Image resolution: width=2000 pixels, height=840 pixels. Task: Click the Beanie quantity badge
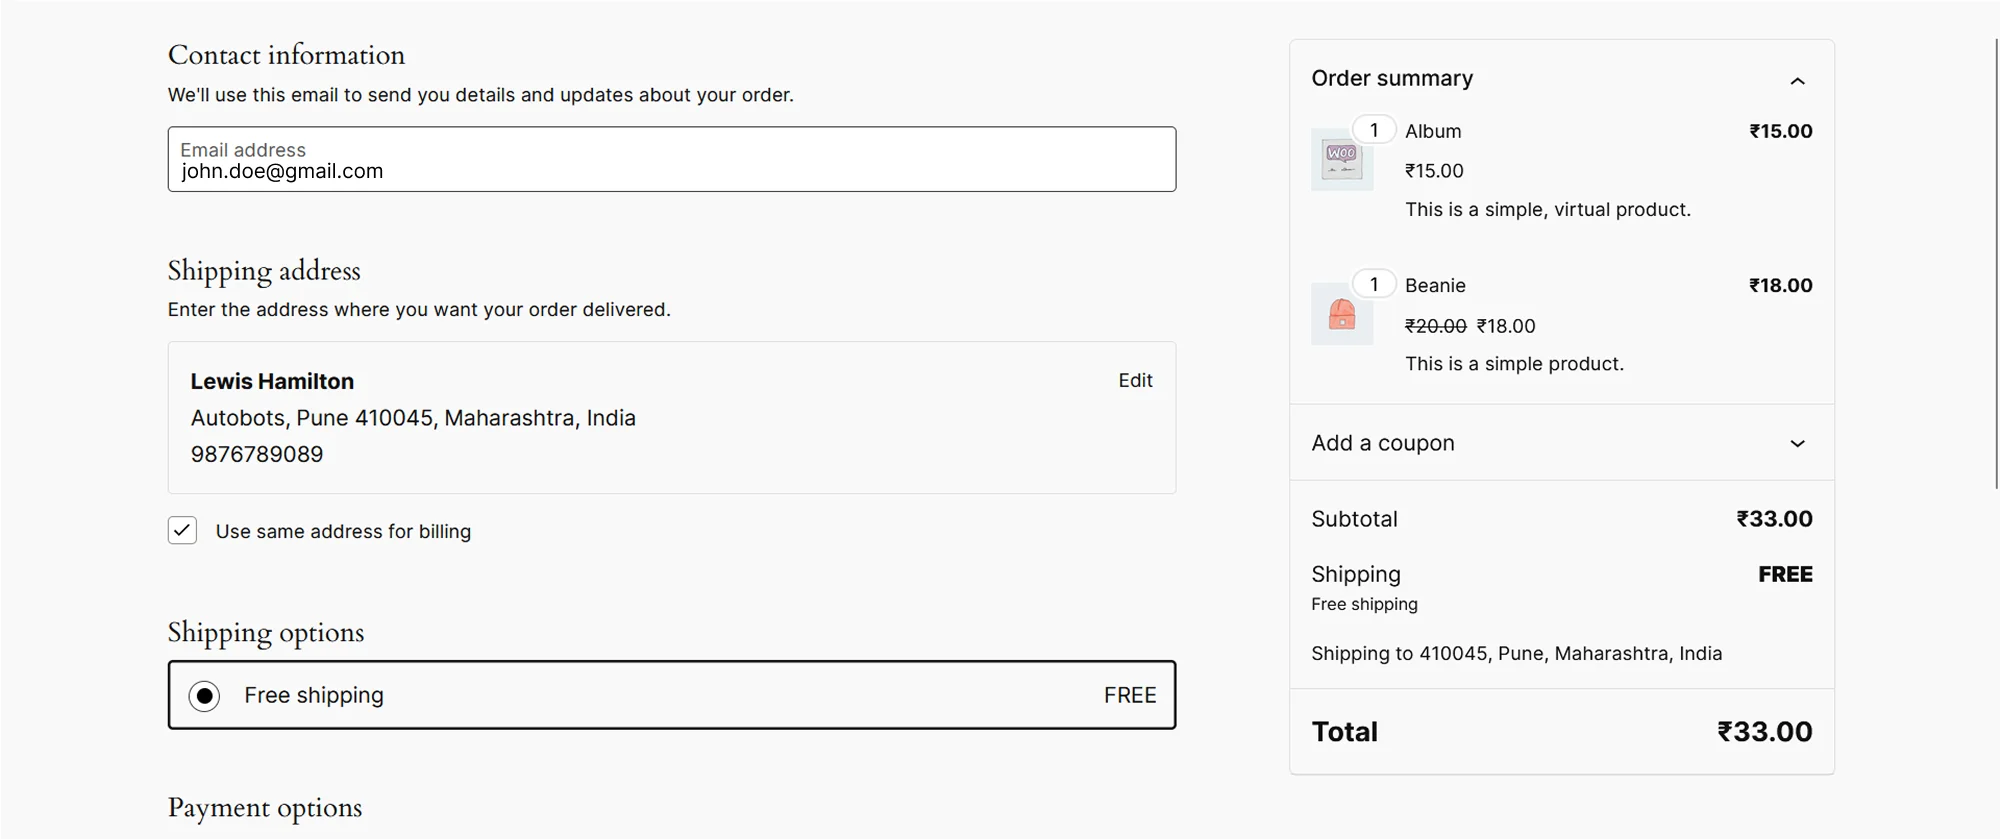click(x=1374, y=284)
